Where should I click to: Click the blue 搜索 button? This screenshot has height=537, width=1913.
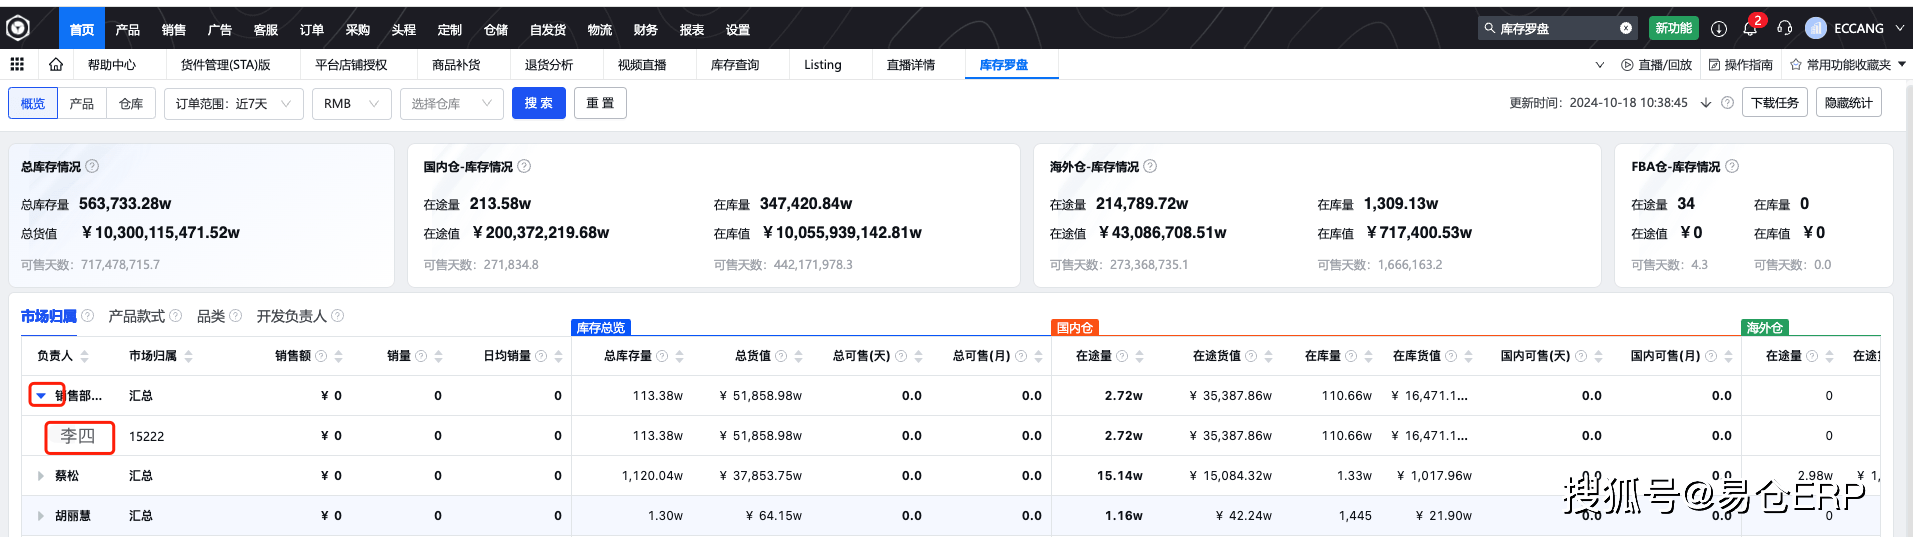point(538,104)
